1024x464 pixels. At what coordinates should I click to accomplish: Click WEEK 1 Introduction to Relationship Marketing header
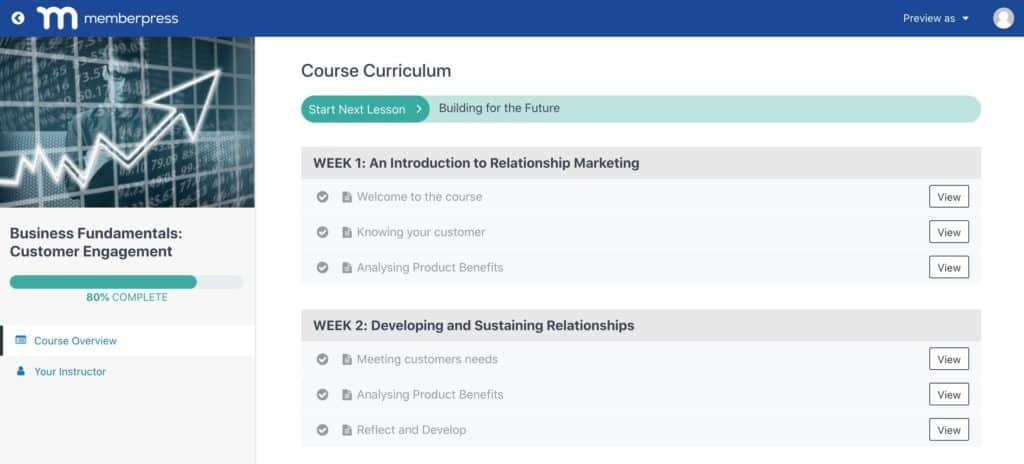tap(641, 163)
